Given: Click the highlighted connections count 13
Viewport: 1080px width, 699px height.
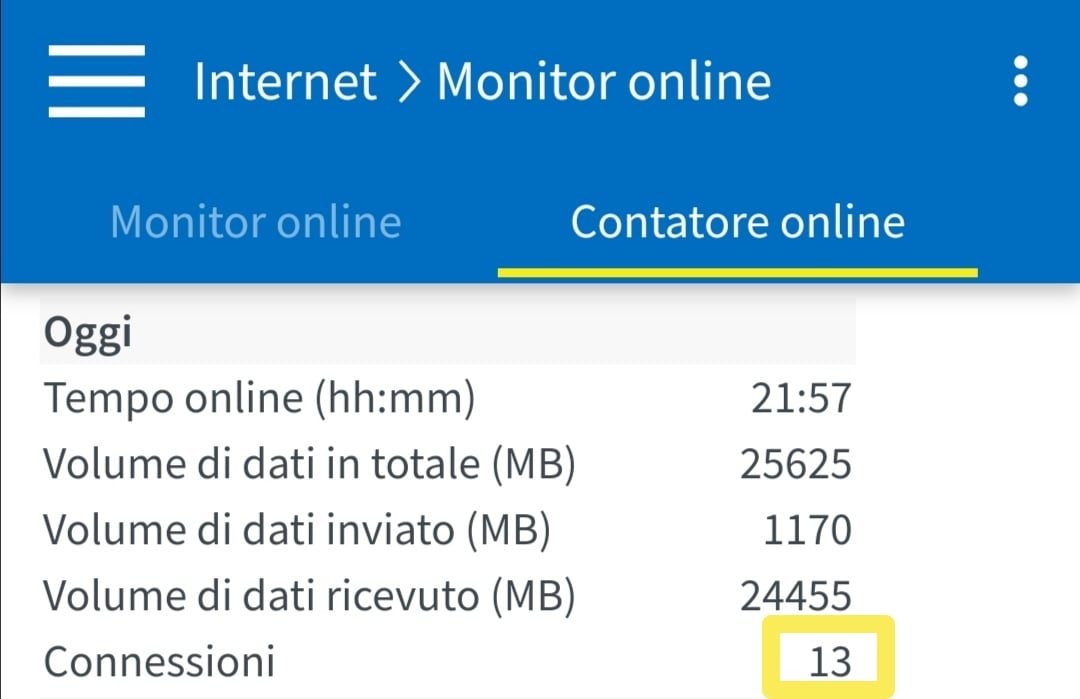Looking at the screenshot, I should (829, 661).
